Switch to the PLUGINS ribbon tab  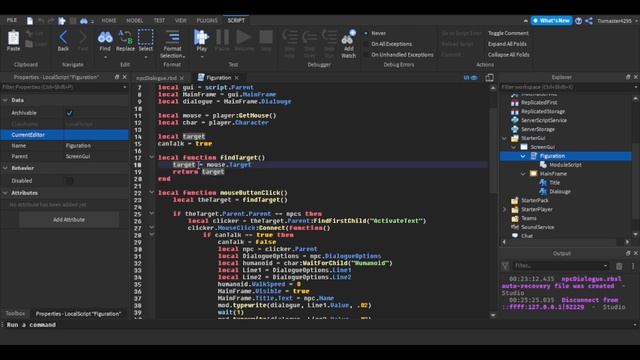pyautogui.click(x=207, y=20)
